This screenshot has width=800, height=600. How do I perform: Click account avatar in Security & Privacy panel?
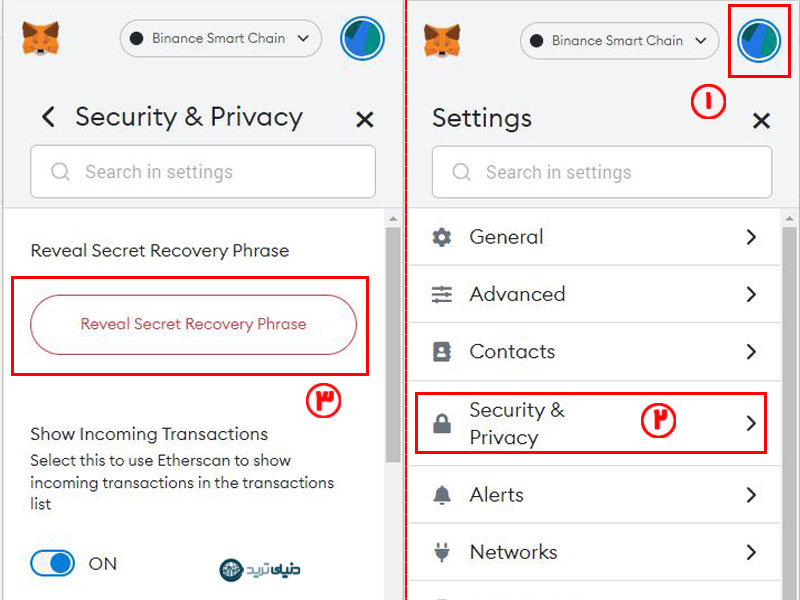pyautogui.click(x=362, y=38)
